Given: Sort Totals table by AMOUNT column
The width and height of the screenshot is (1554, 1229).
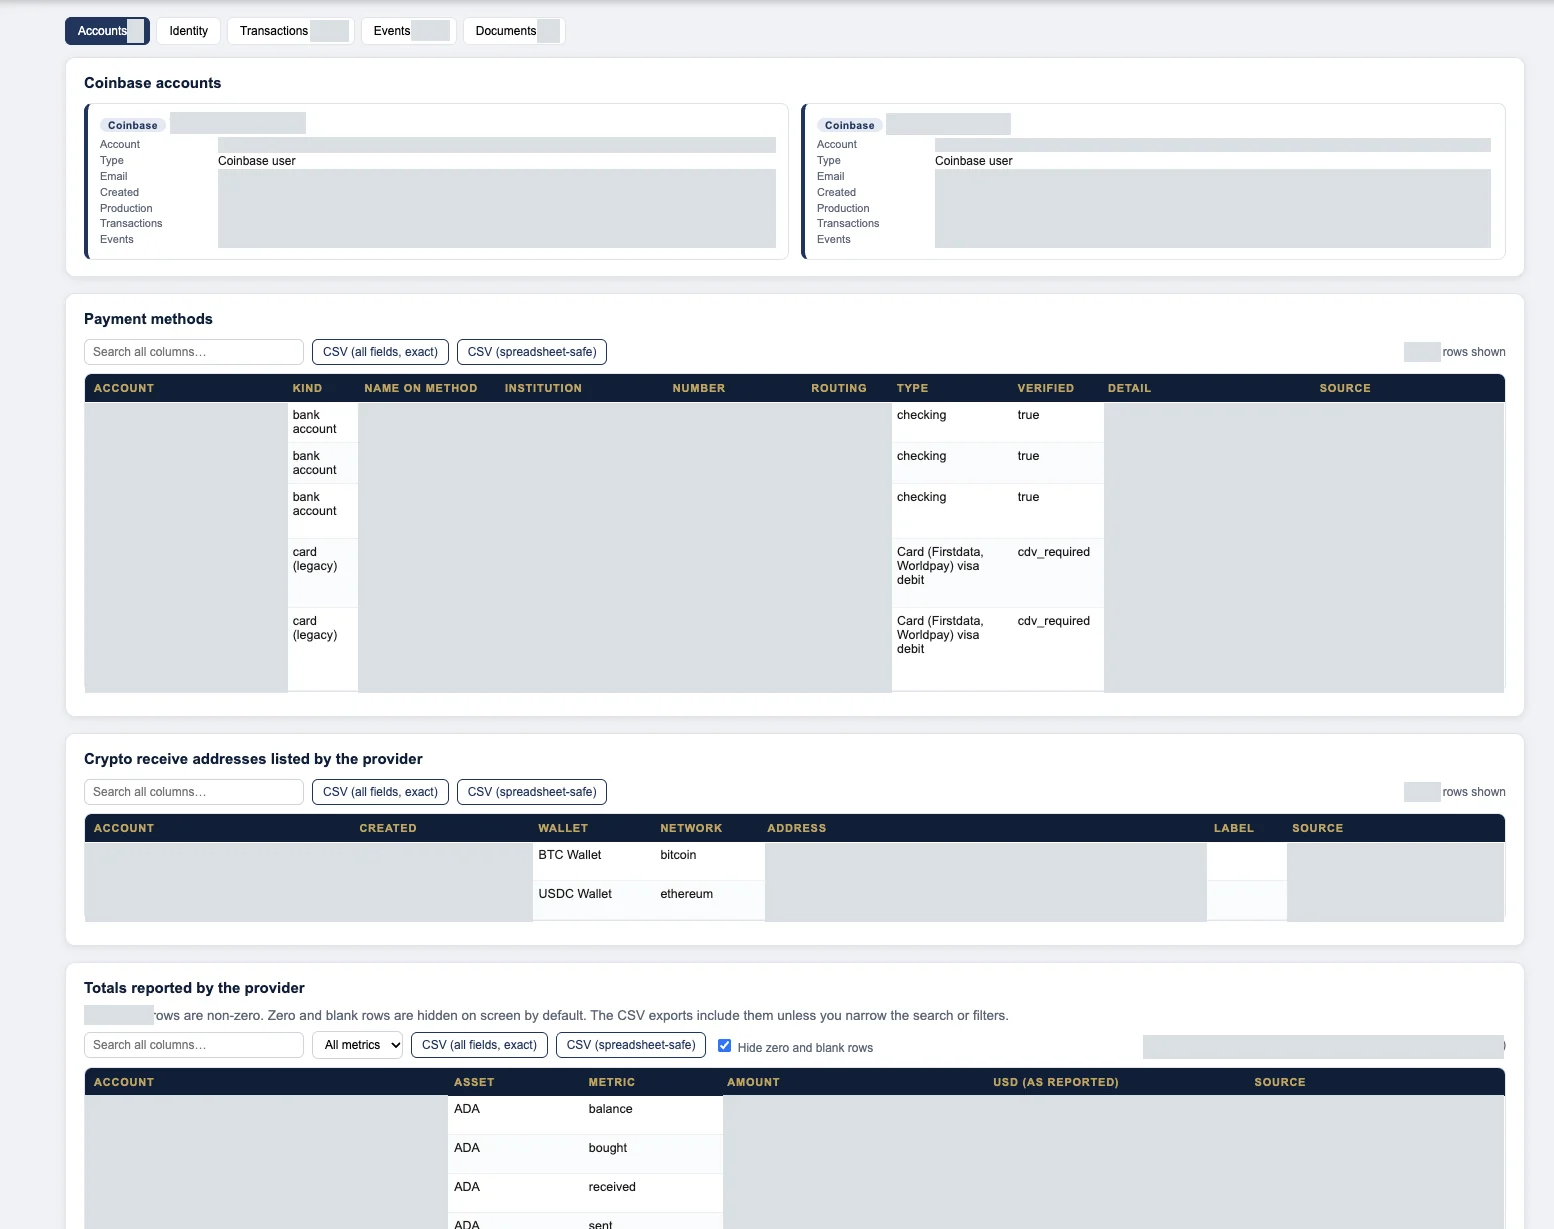Looking at the screenshot, I should pyautogui.click(x=753, y=1082).
